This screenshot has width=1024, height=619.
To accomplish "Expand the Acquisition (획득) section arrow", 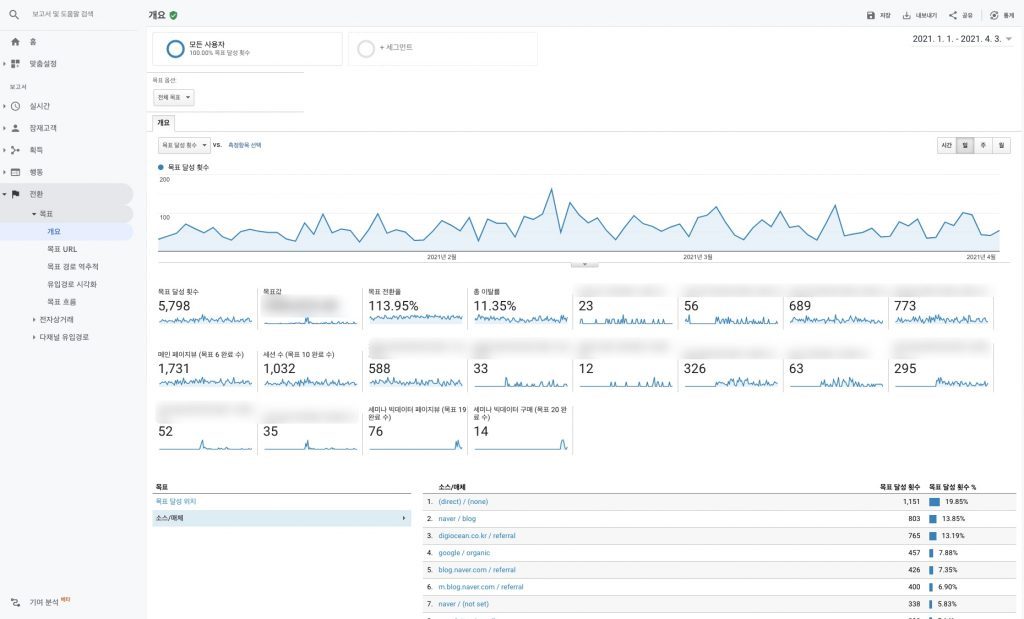I will (4, 150).
